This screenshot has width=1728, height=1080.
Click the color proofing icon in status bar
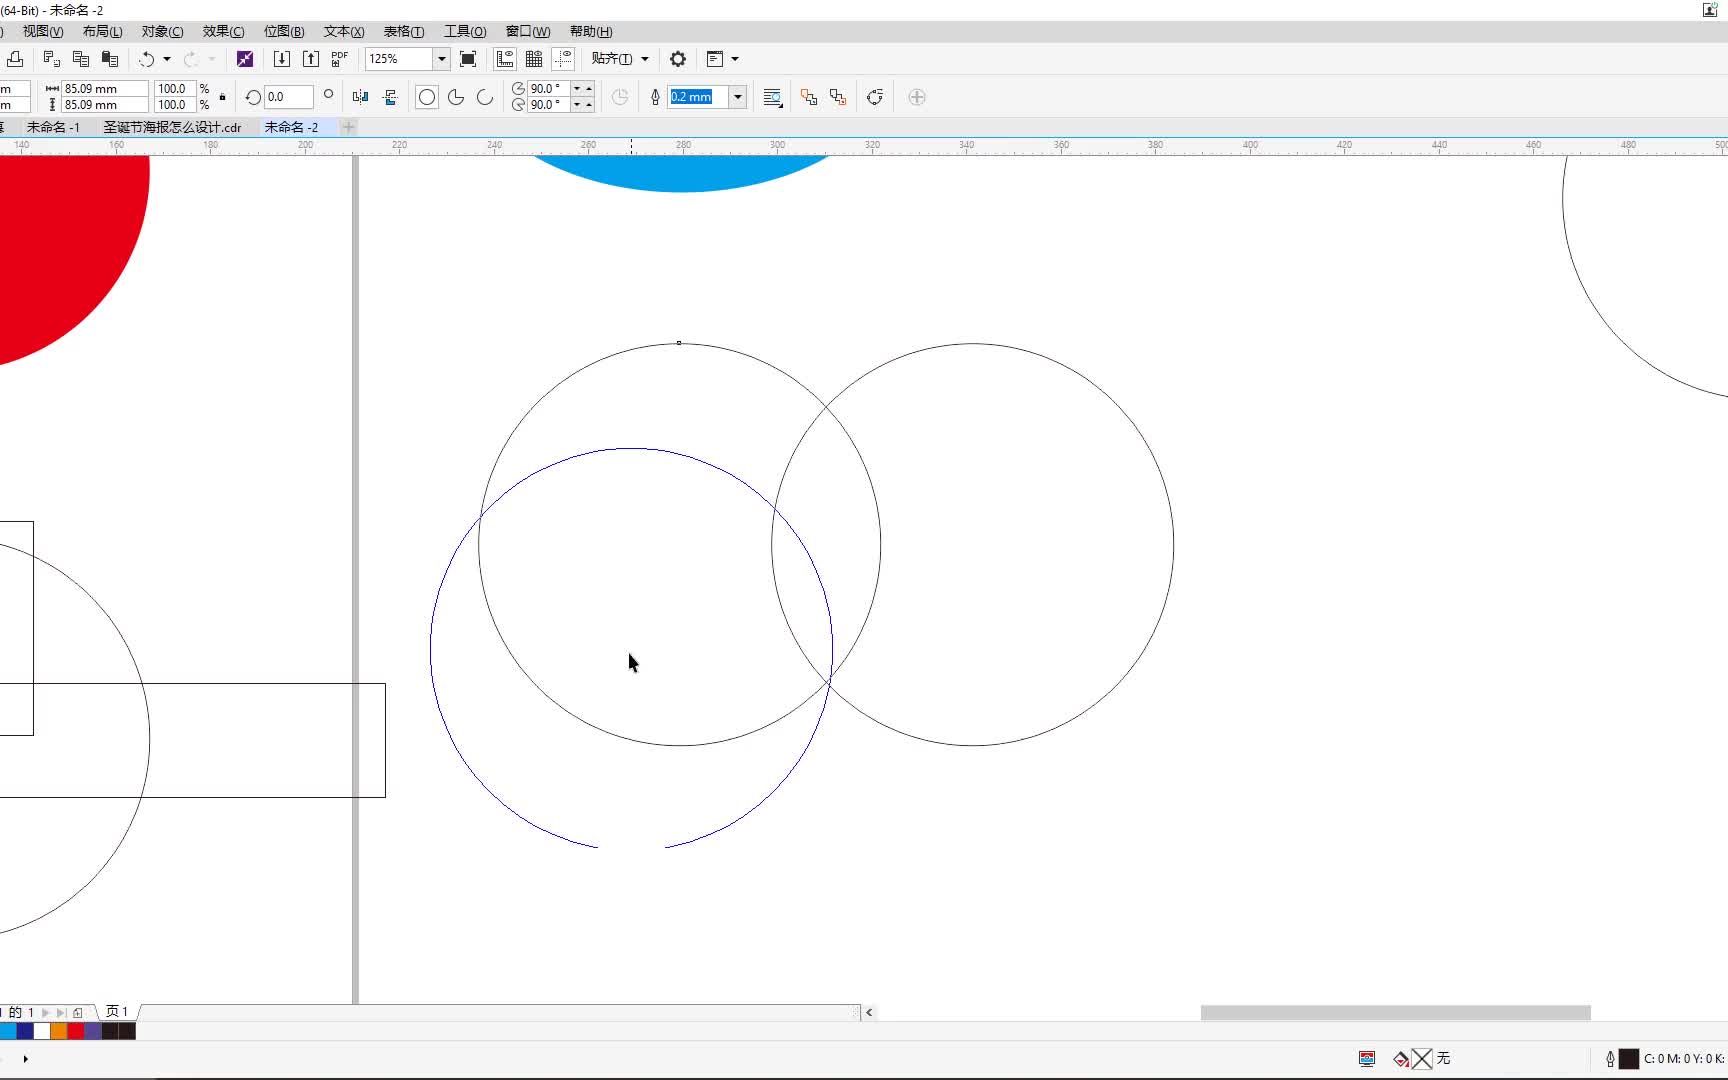[x=1367, y=1059]
